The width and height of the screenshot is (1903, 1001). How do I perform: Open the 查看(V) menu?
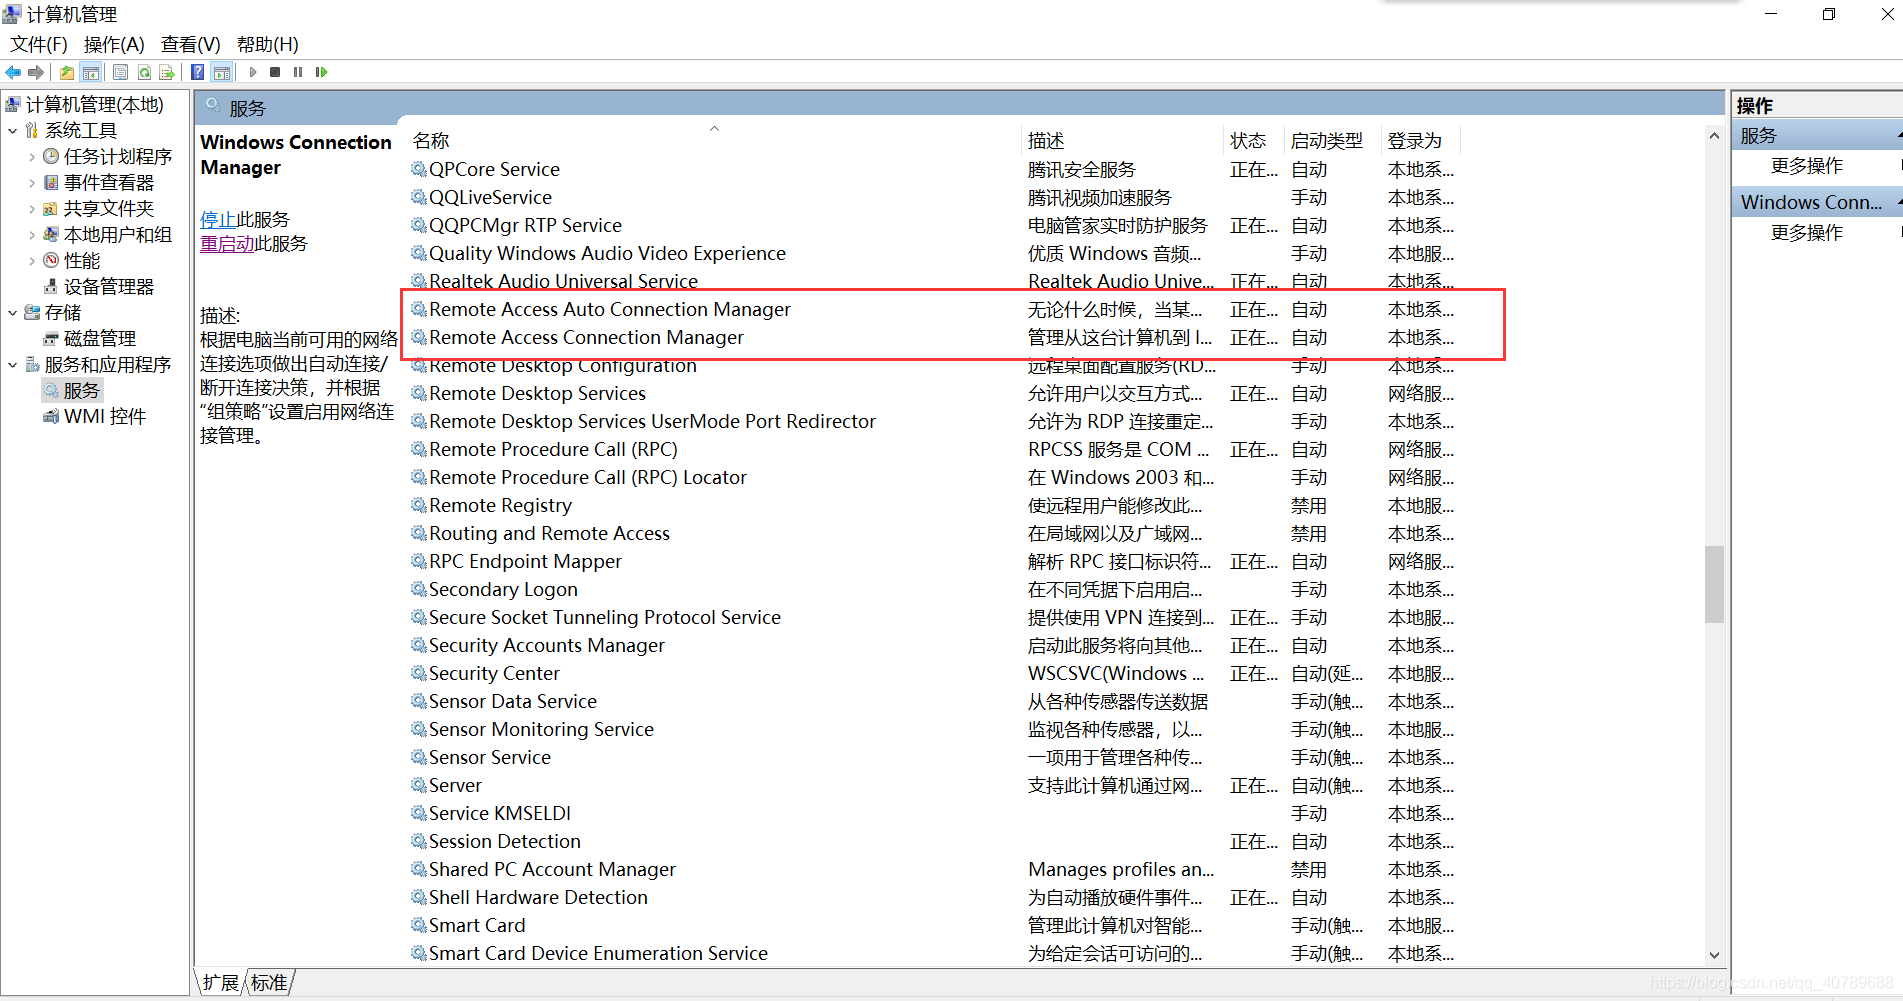click(x=191, y=44)
